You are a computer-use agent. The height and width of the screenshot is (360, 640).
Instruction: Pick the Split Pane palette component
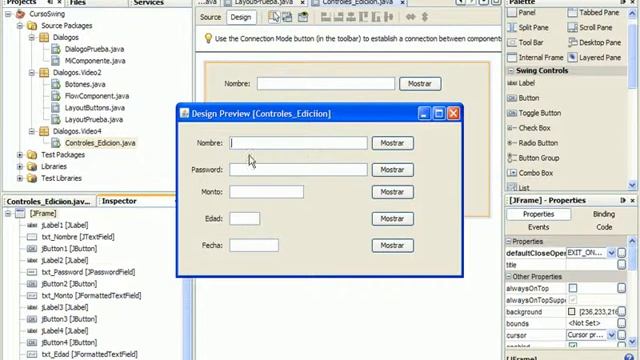tap(528, 27)
